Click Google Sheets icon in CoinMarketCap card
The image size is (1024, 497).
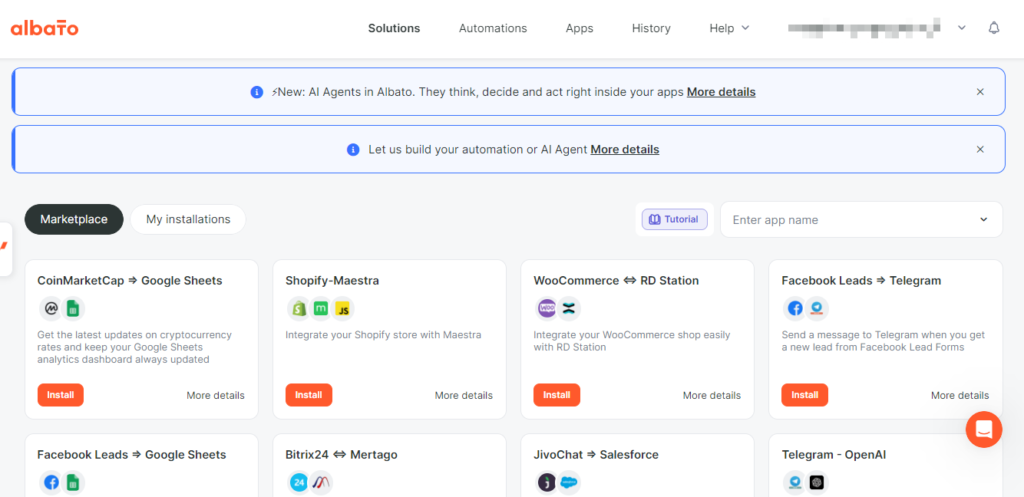click(73, 308)
